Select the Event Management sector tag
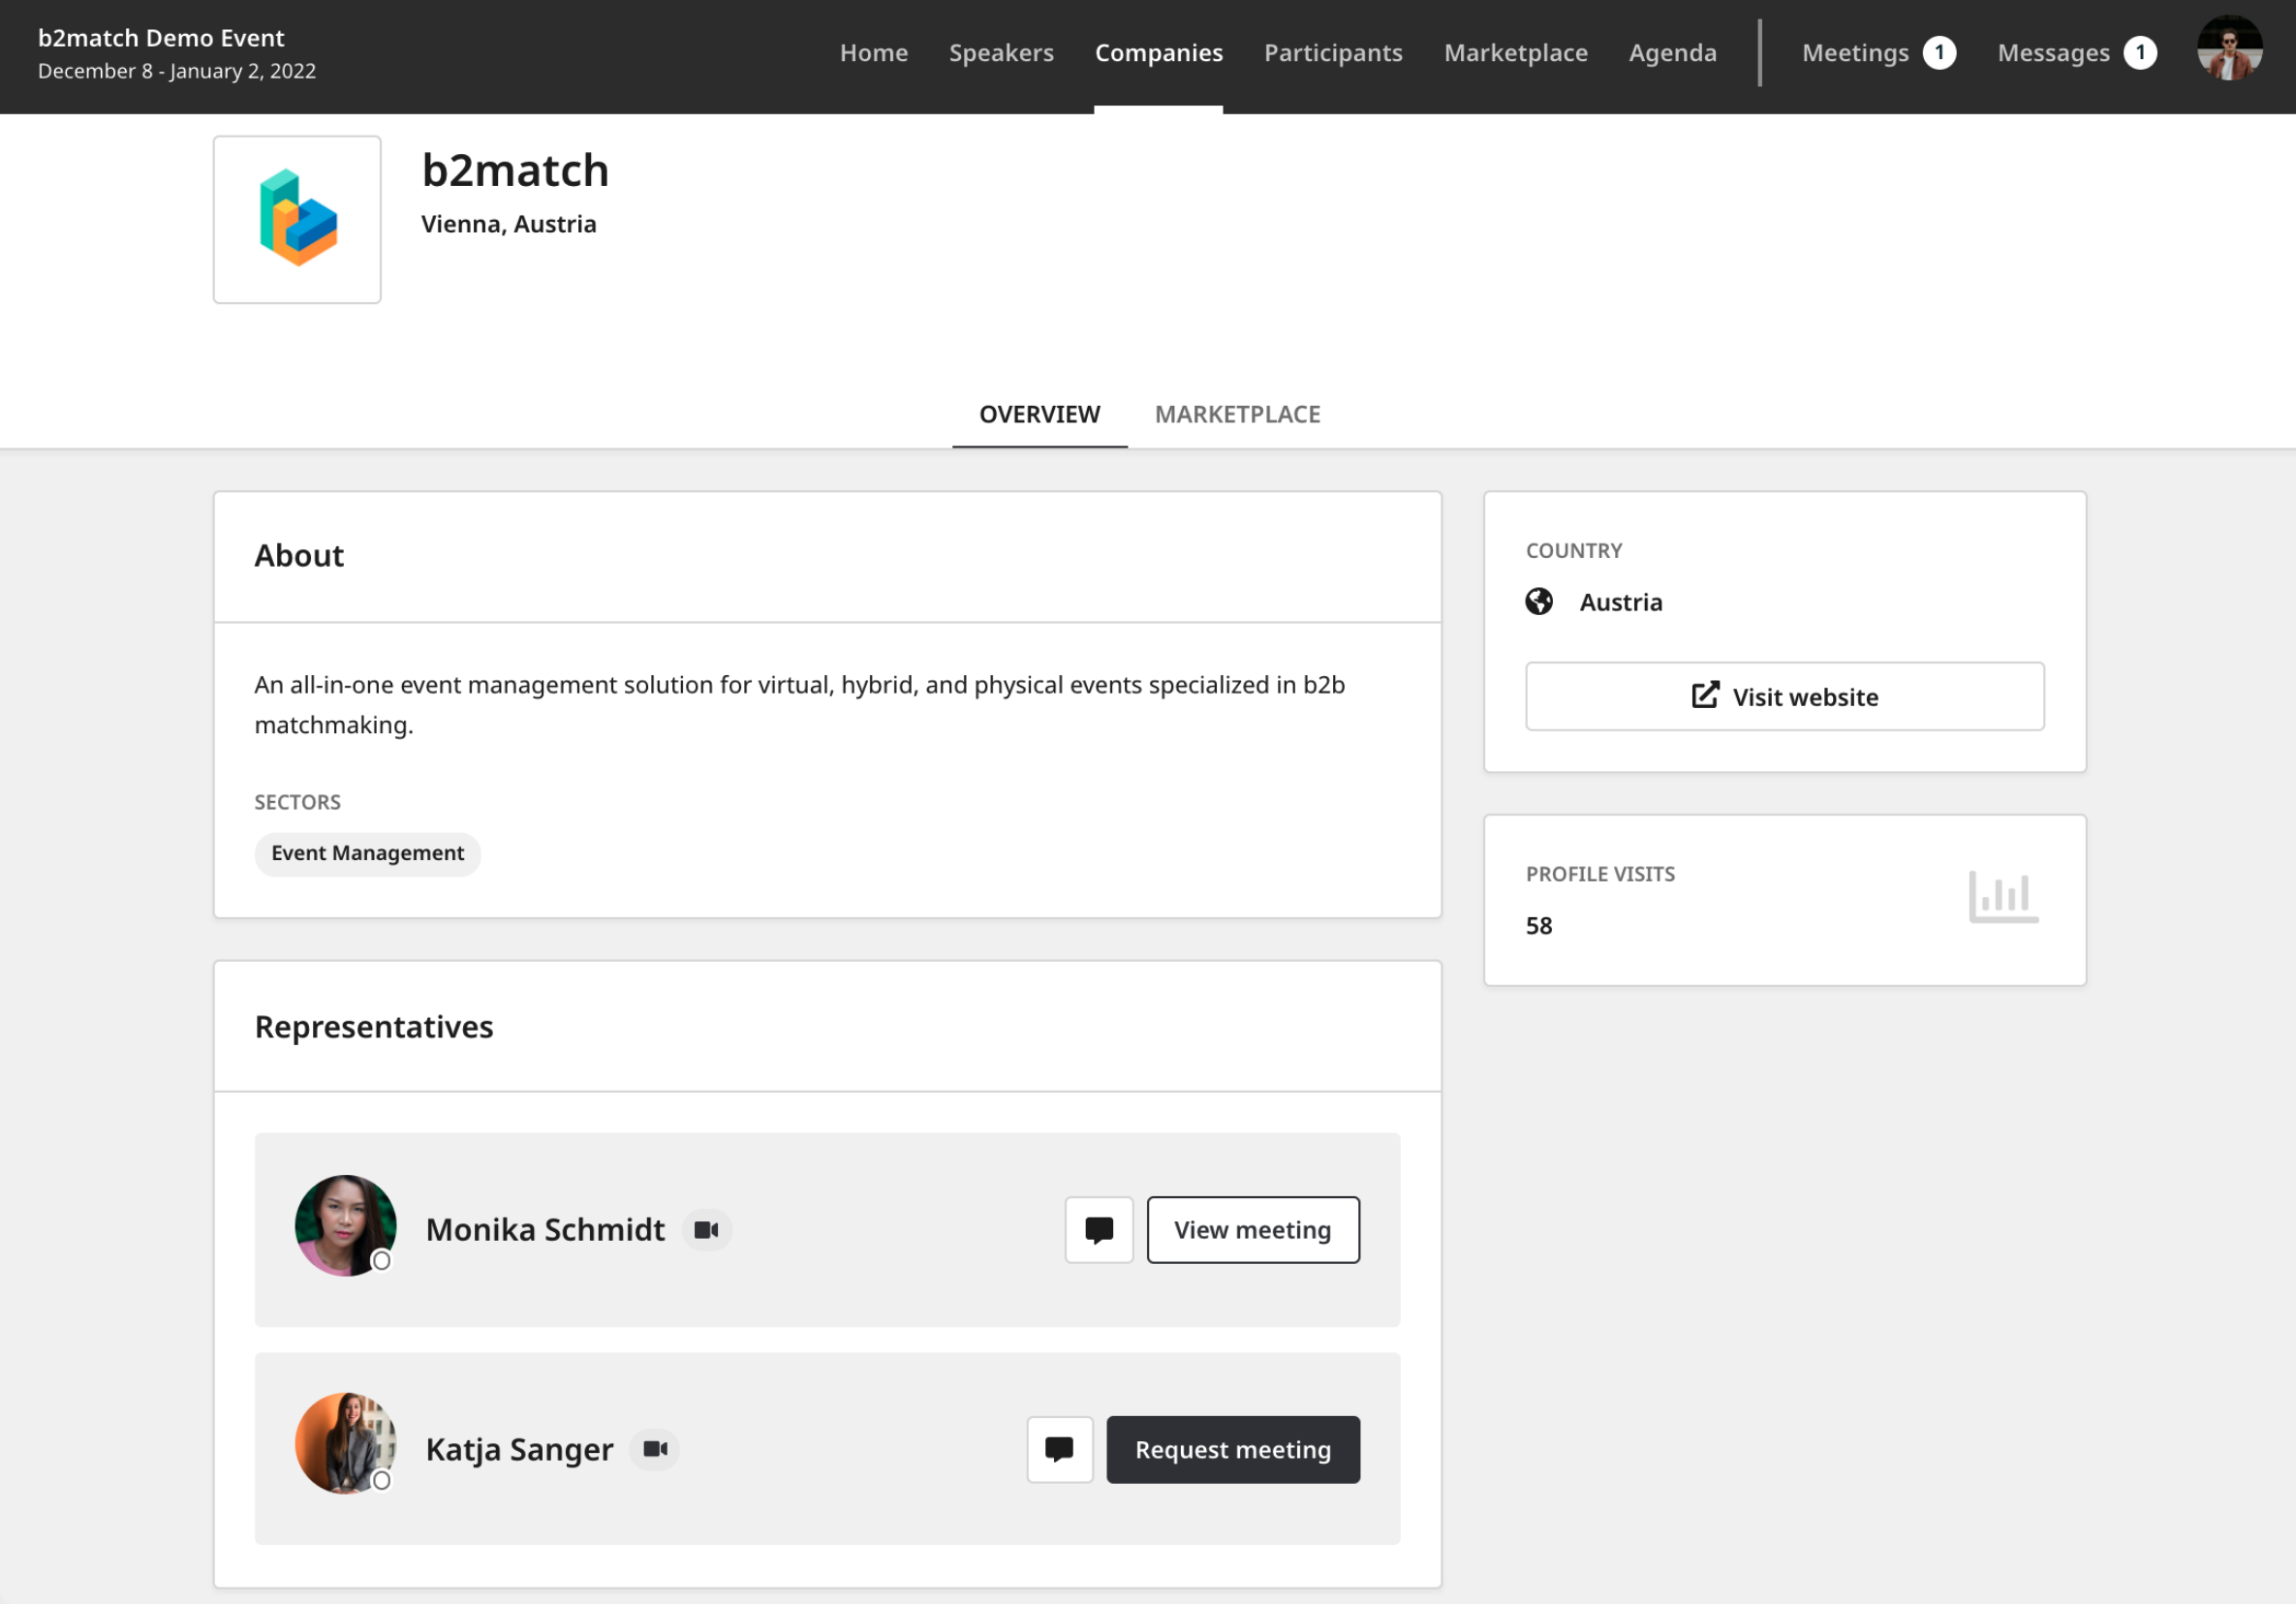Screen dimensions: 2296x1604 [367, 853]
